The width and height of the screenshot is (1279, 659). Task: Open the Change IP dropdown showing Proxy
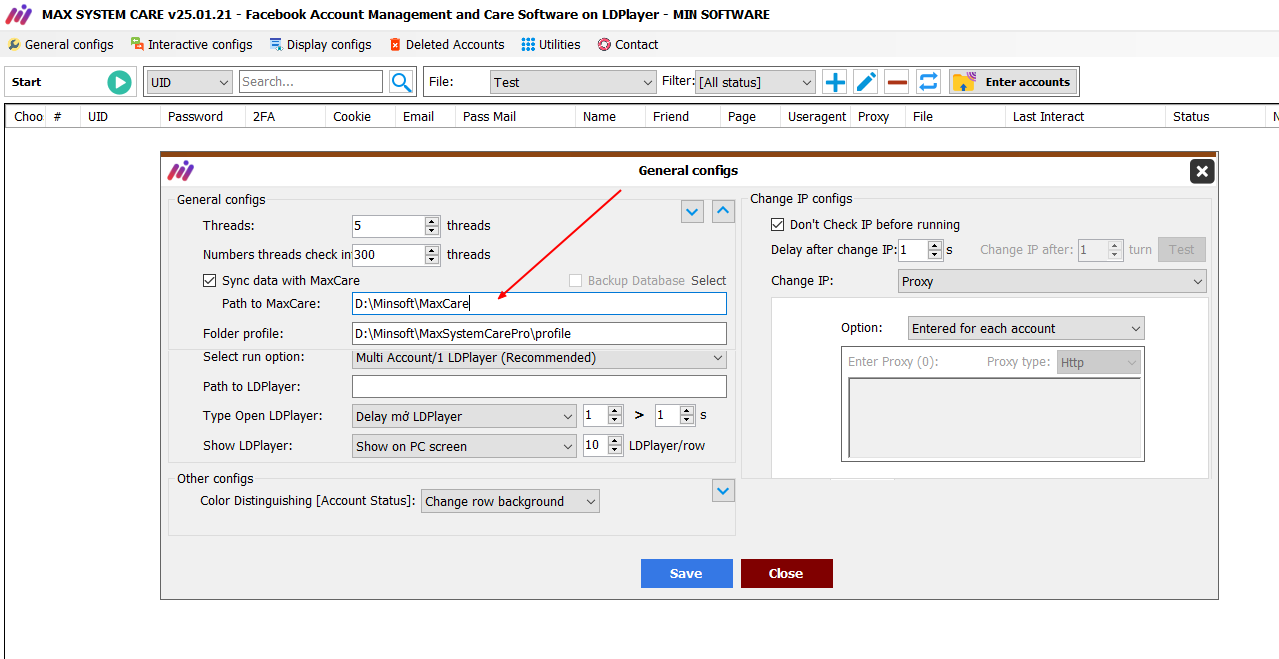1053,281
